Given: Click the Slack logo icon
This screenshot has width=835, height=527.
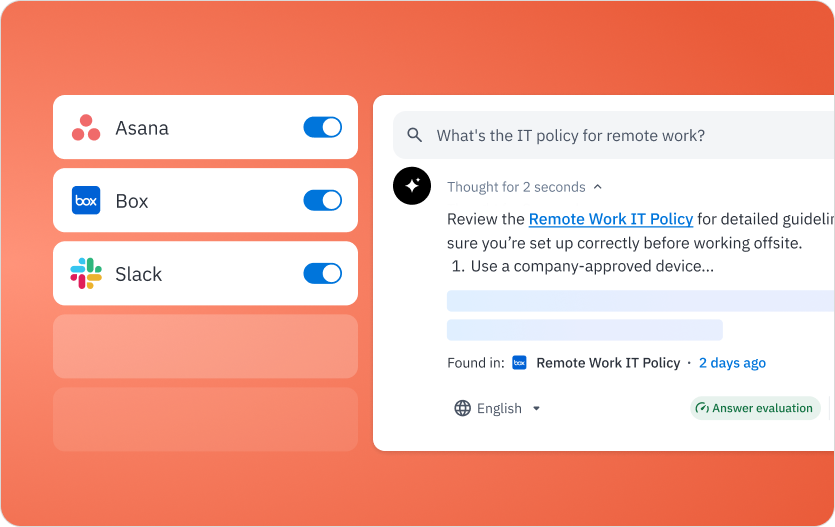Looking at the screenshot, I should coord(86,274).
